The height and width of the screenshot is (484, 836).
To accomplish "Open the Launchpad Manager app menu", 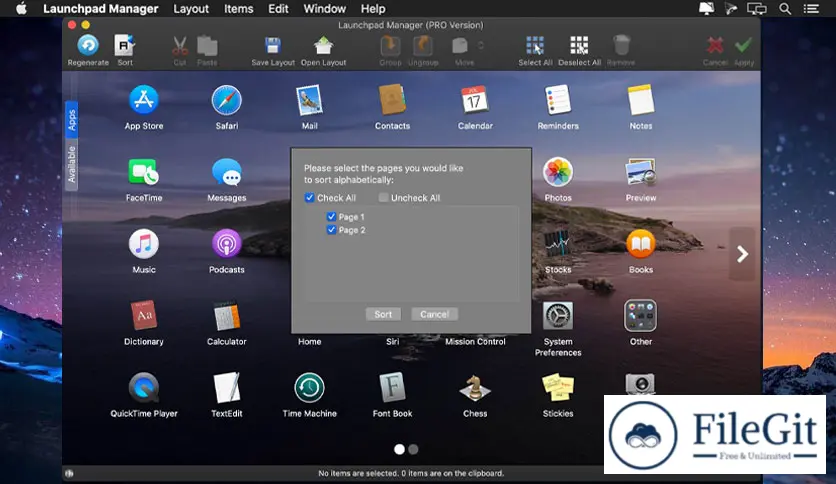I will click(x=100, y=9).
